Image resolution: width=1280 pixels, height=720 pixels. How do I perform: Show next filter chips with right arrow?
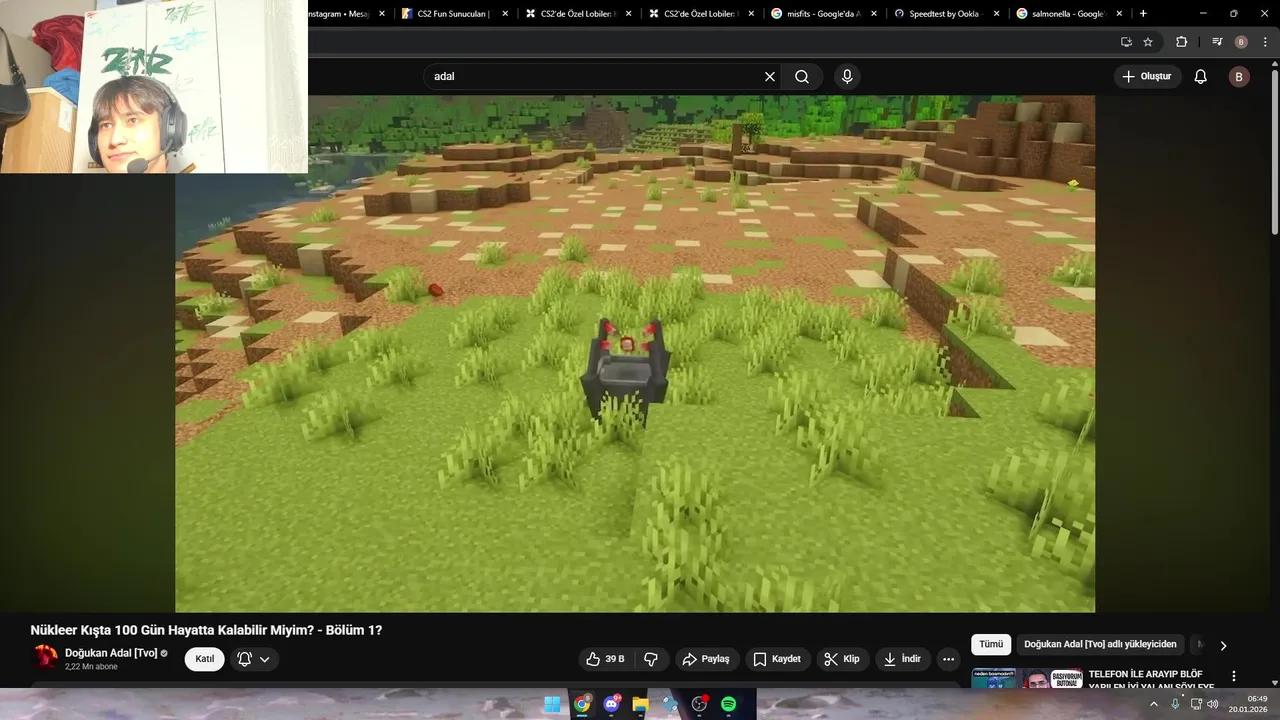pyautogui.click(x=1223, y=646)
